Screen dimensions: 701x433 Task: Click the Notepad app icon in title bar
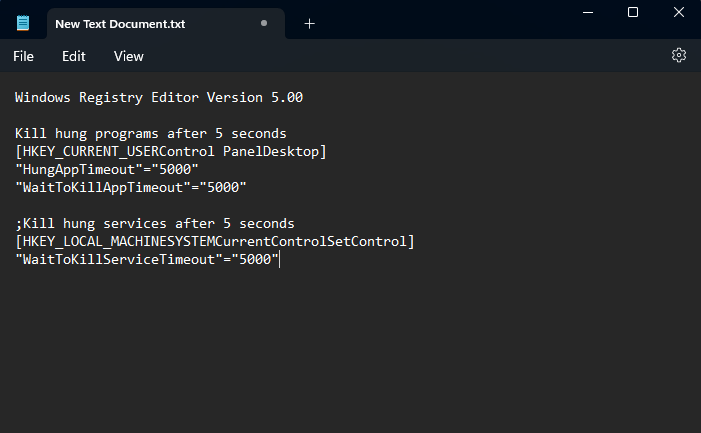(x=23, y=23)
